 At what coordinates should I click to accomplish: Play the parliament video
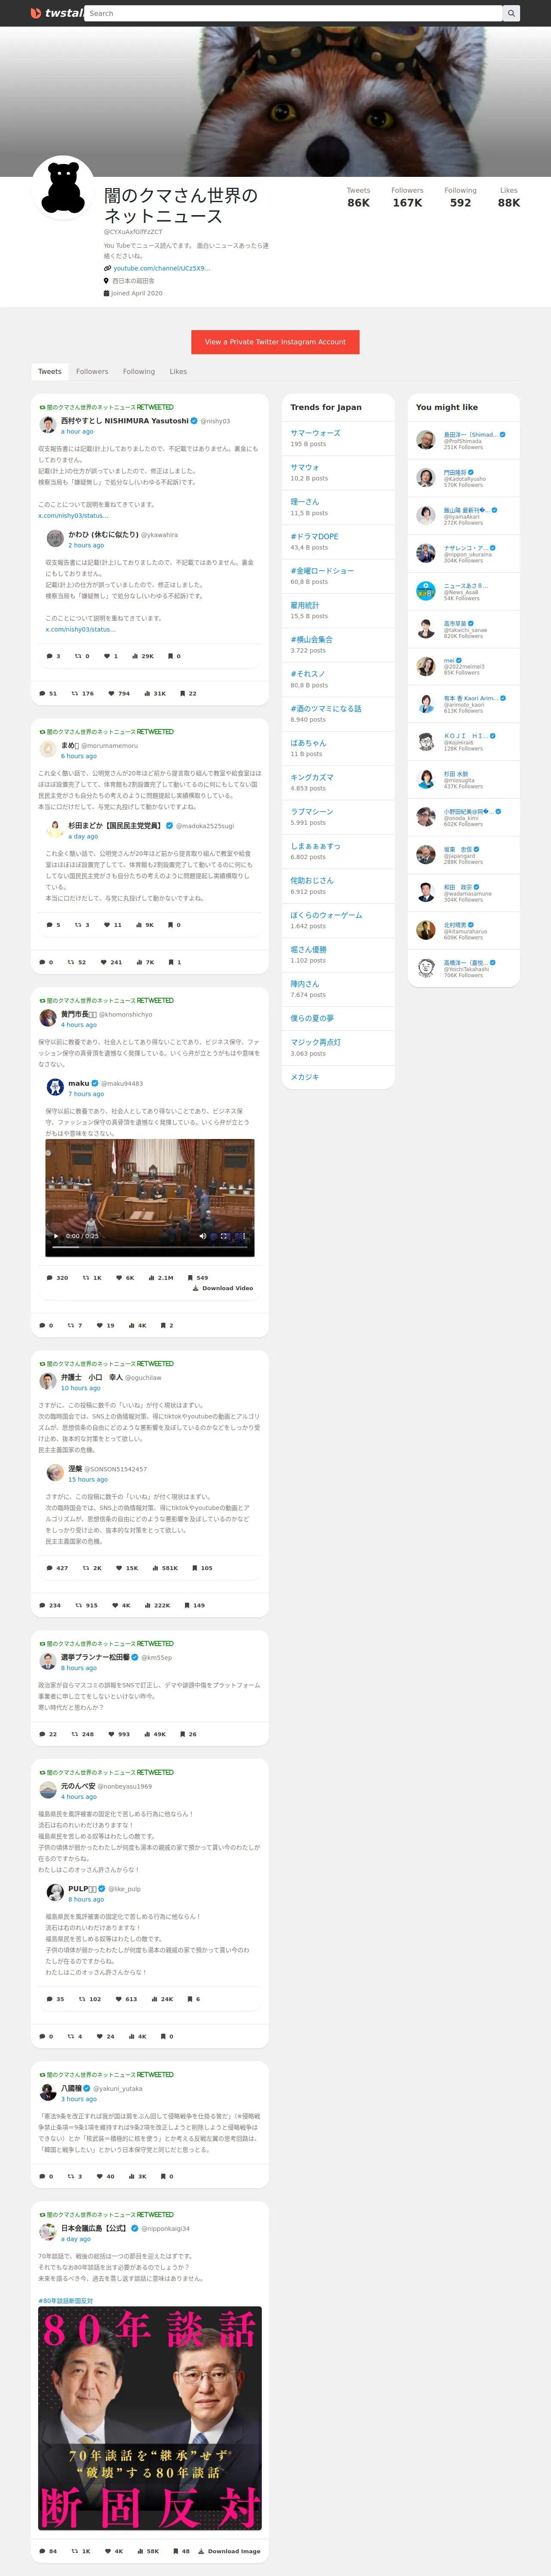point(56,1236)
